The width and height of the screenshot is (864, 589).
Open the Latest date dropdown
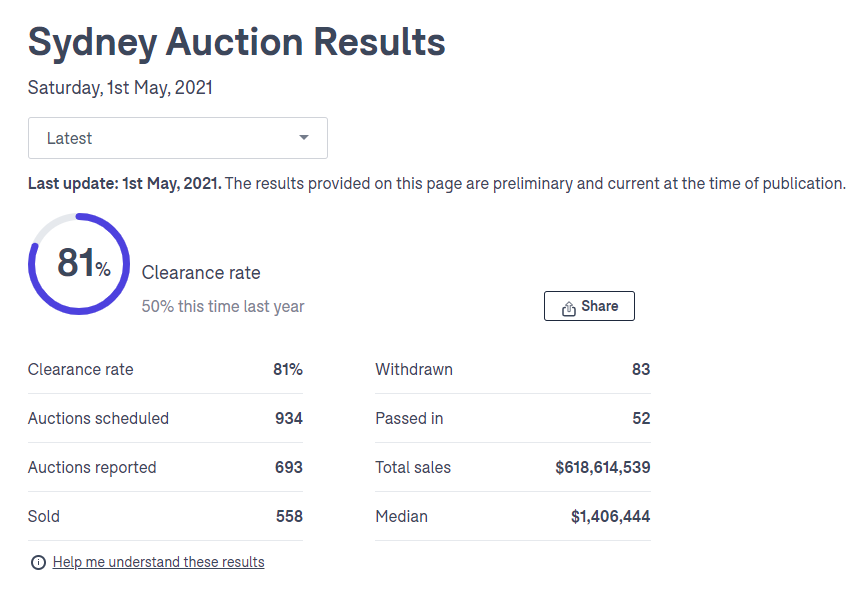coord(178,138)
